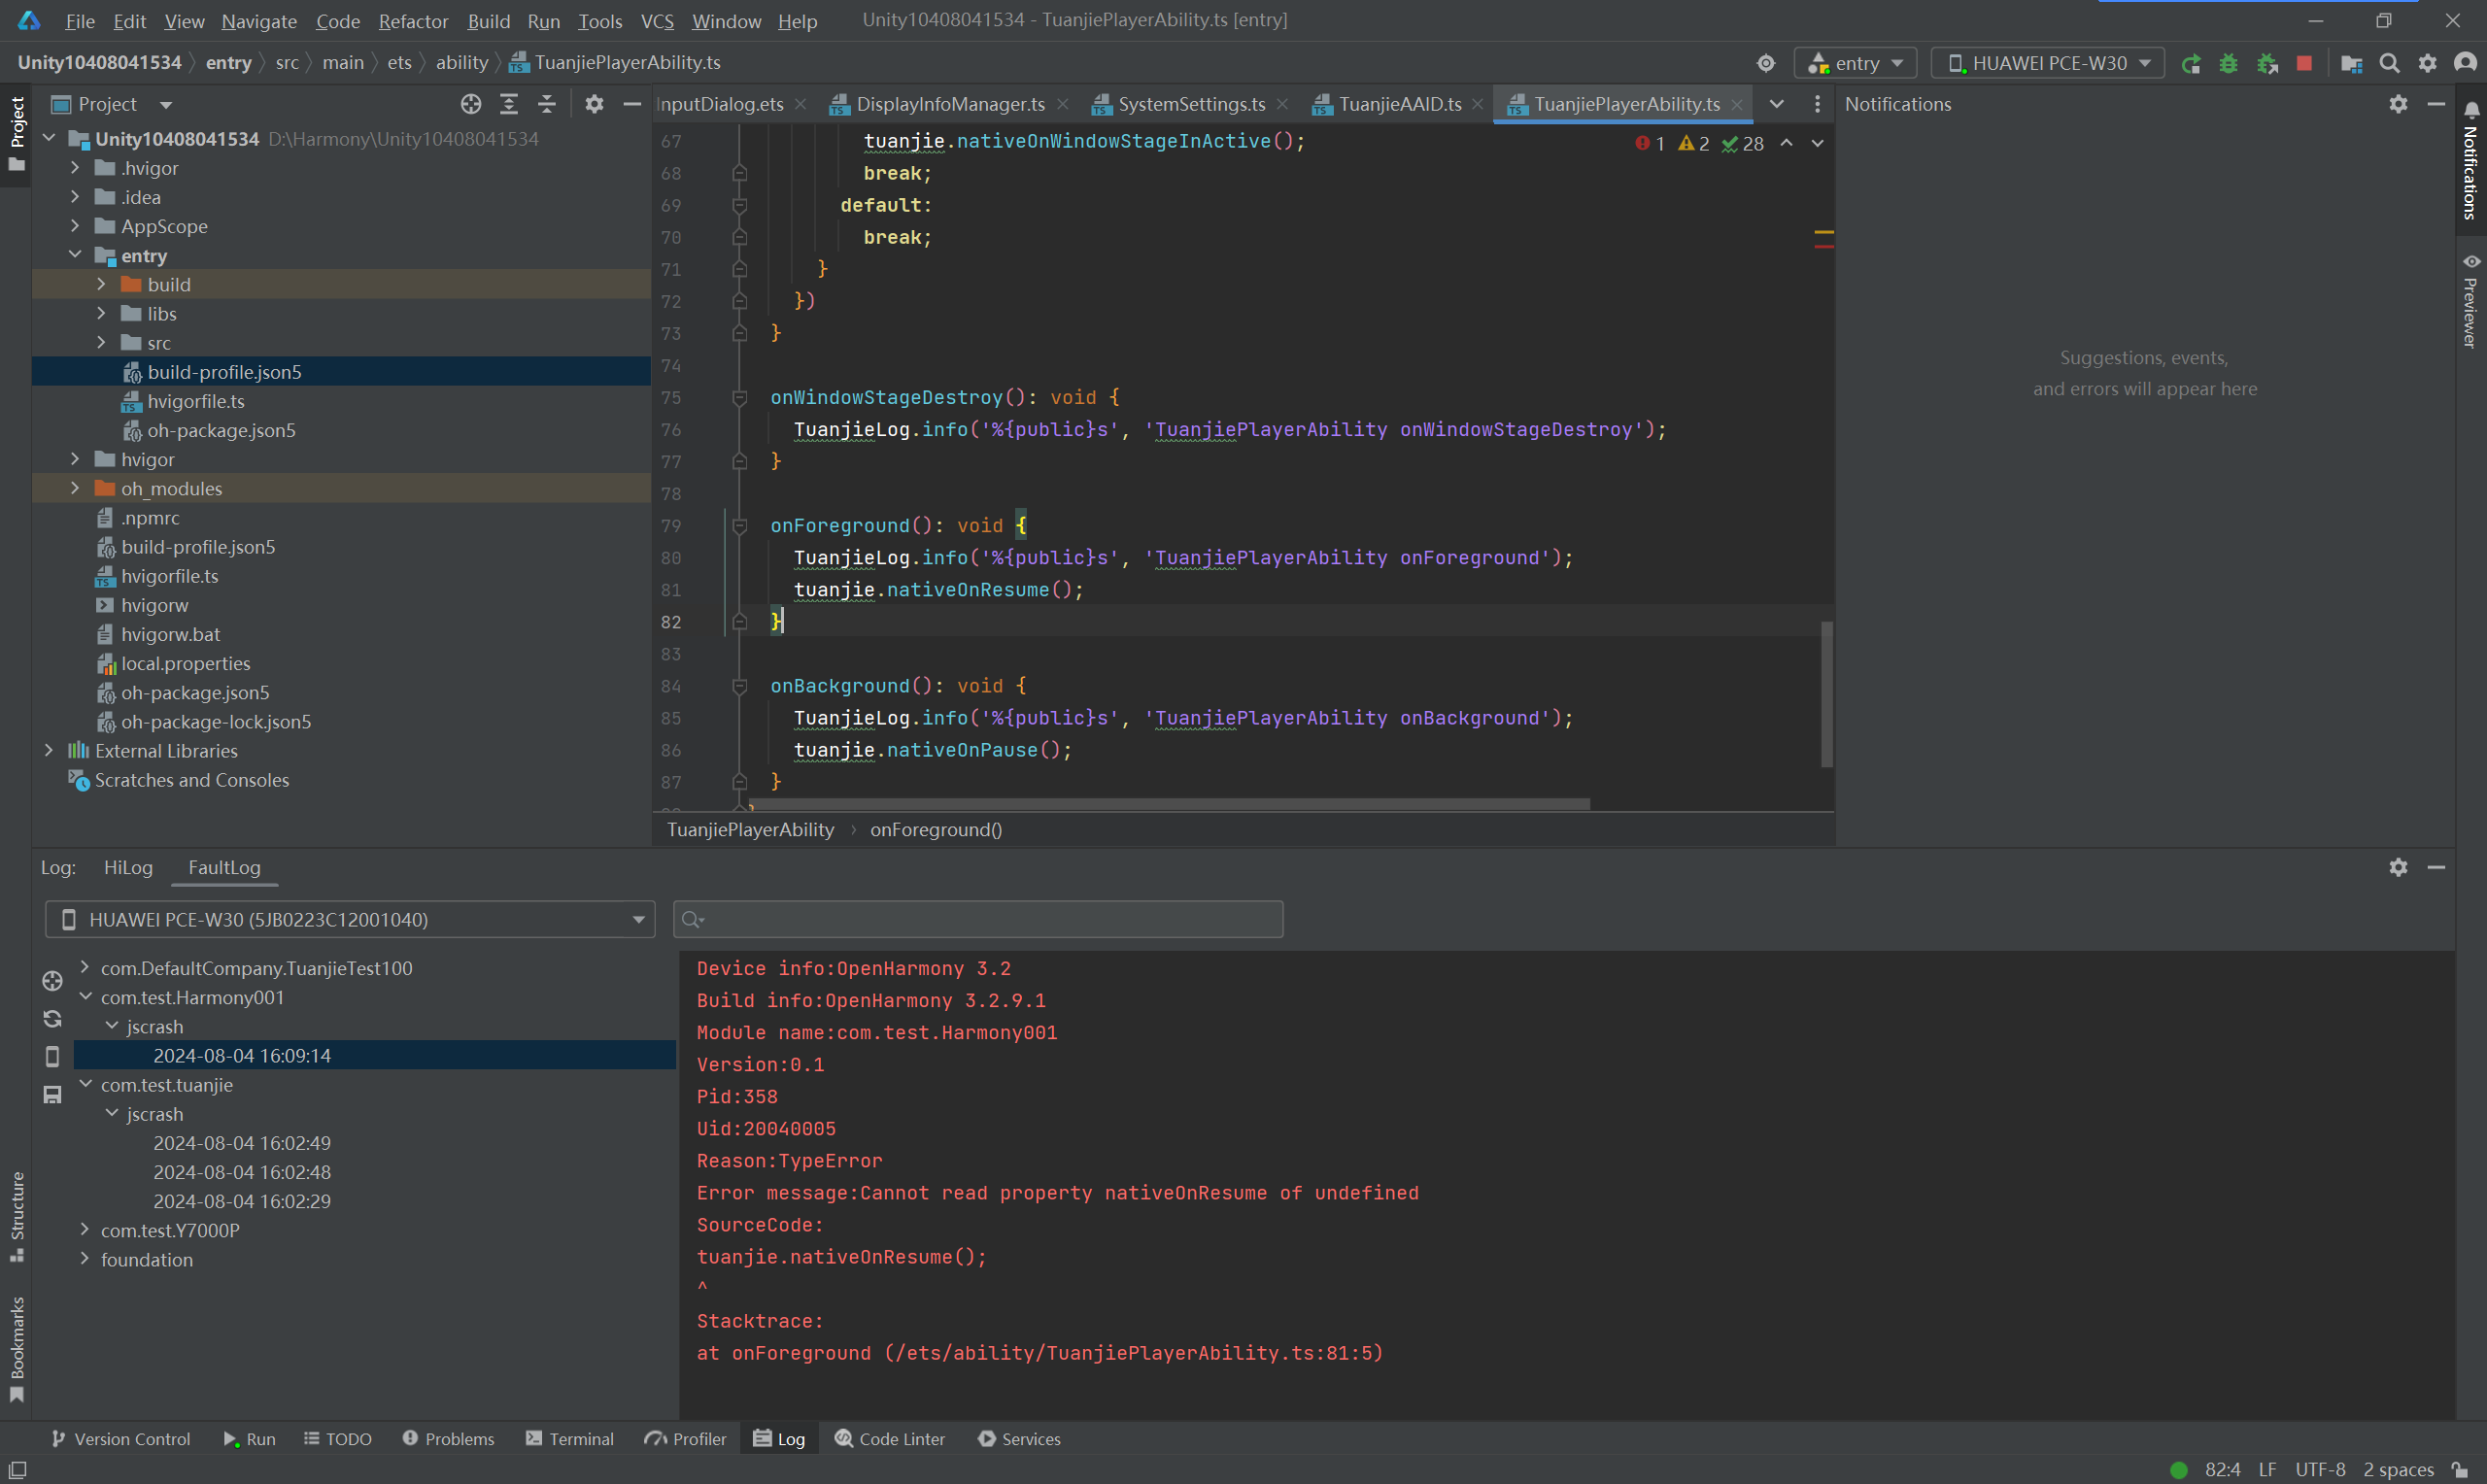Toggle the Bookmarks side tool window

click(x=17, y=1349)
